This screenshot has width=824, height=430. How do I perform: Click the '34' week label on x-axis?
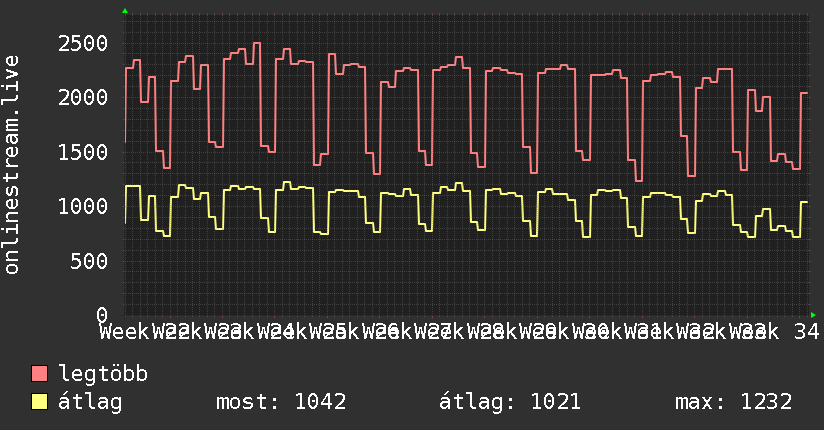coord(807,332)
